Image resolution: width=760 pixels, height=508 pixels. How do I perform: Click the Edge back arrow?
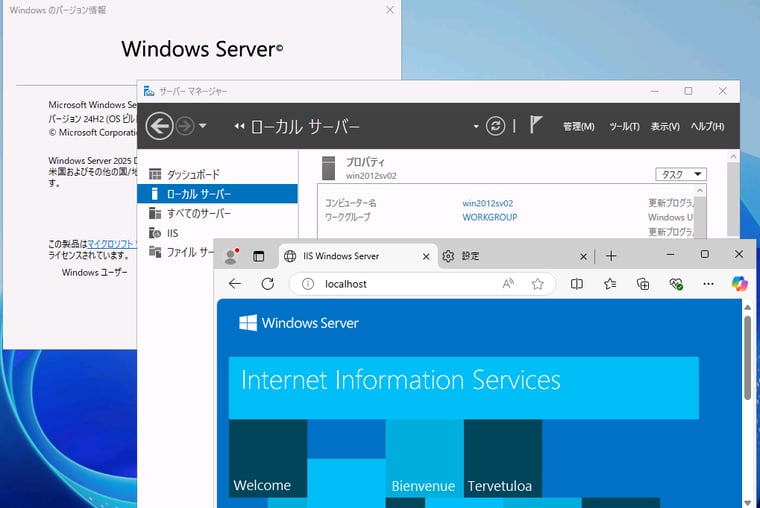235,284
